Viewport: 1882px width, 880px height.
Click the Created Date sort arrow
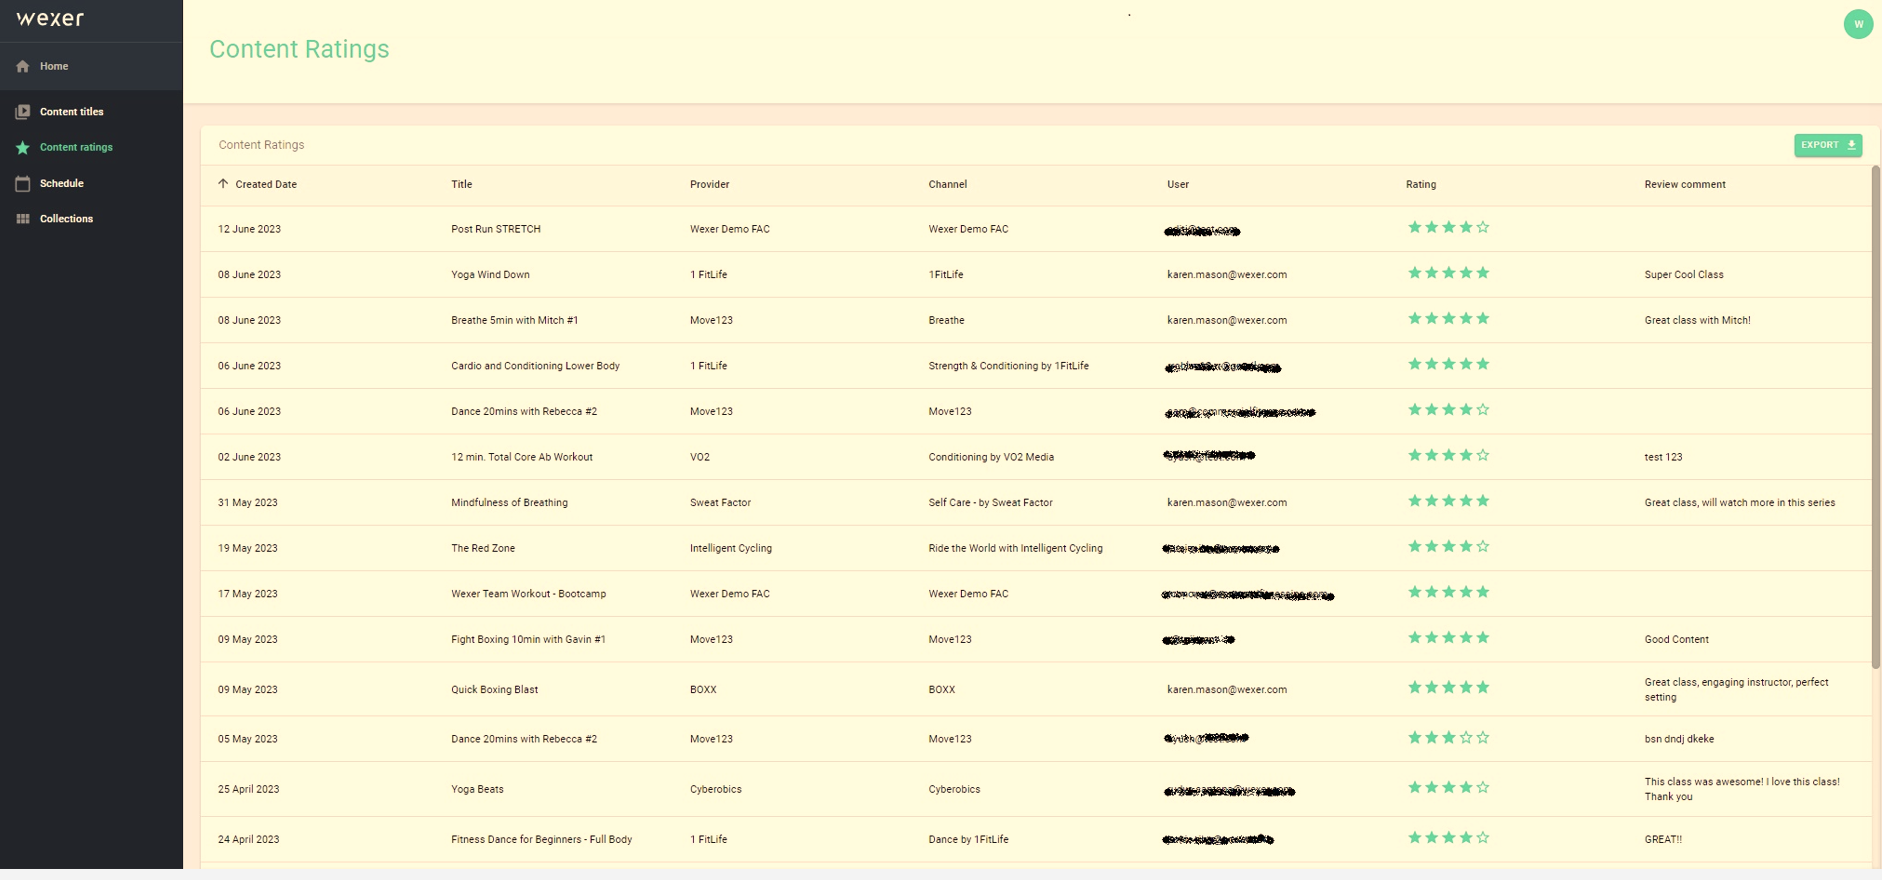[x=223, y=184]
